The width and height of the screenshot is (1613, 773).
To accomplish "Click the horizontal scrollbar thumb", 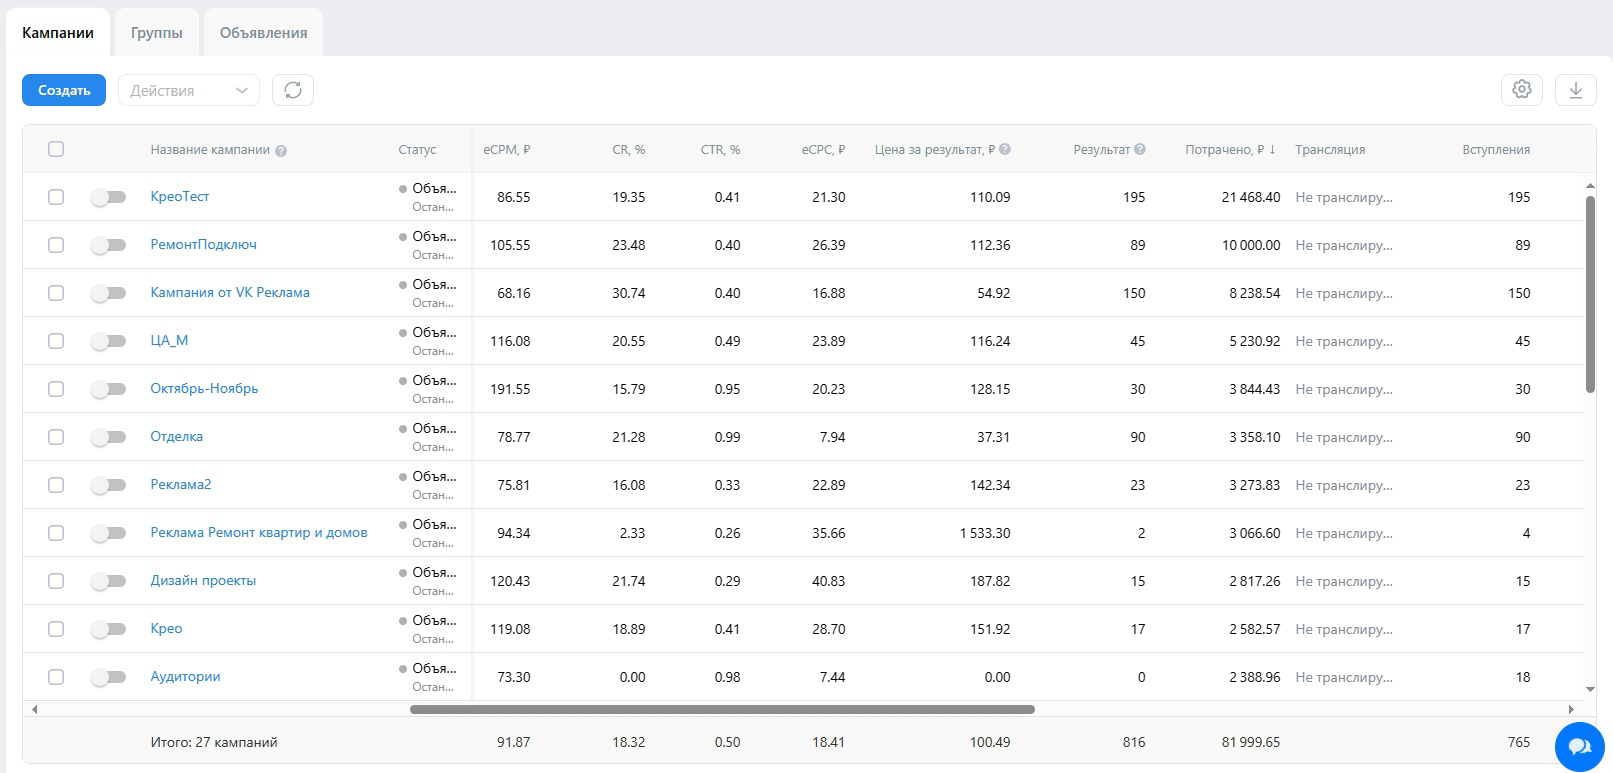I will click(722, 709).
